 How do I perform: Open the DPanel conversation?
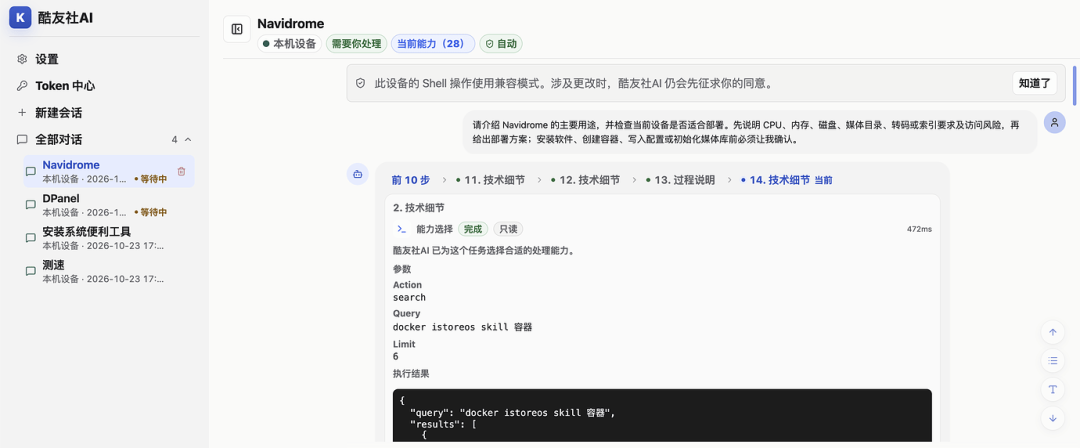[x=109, y=205]
